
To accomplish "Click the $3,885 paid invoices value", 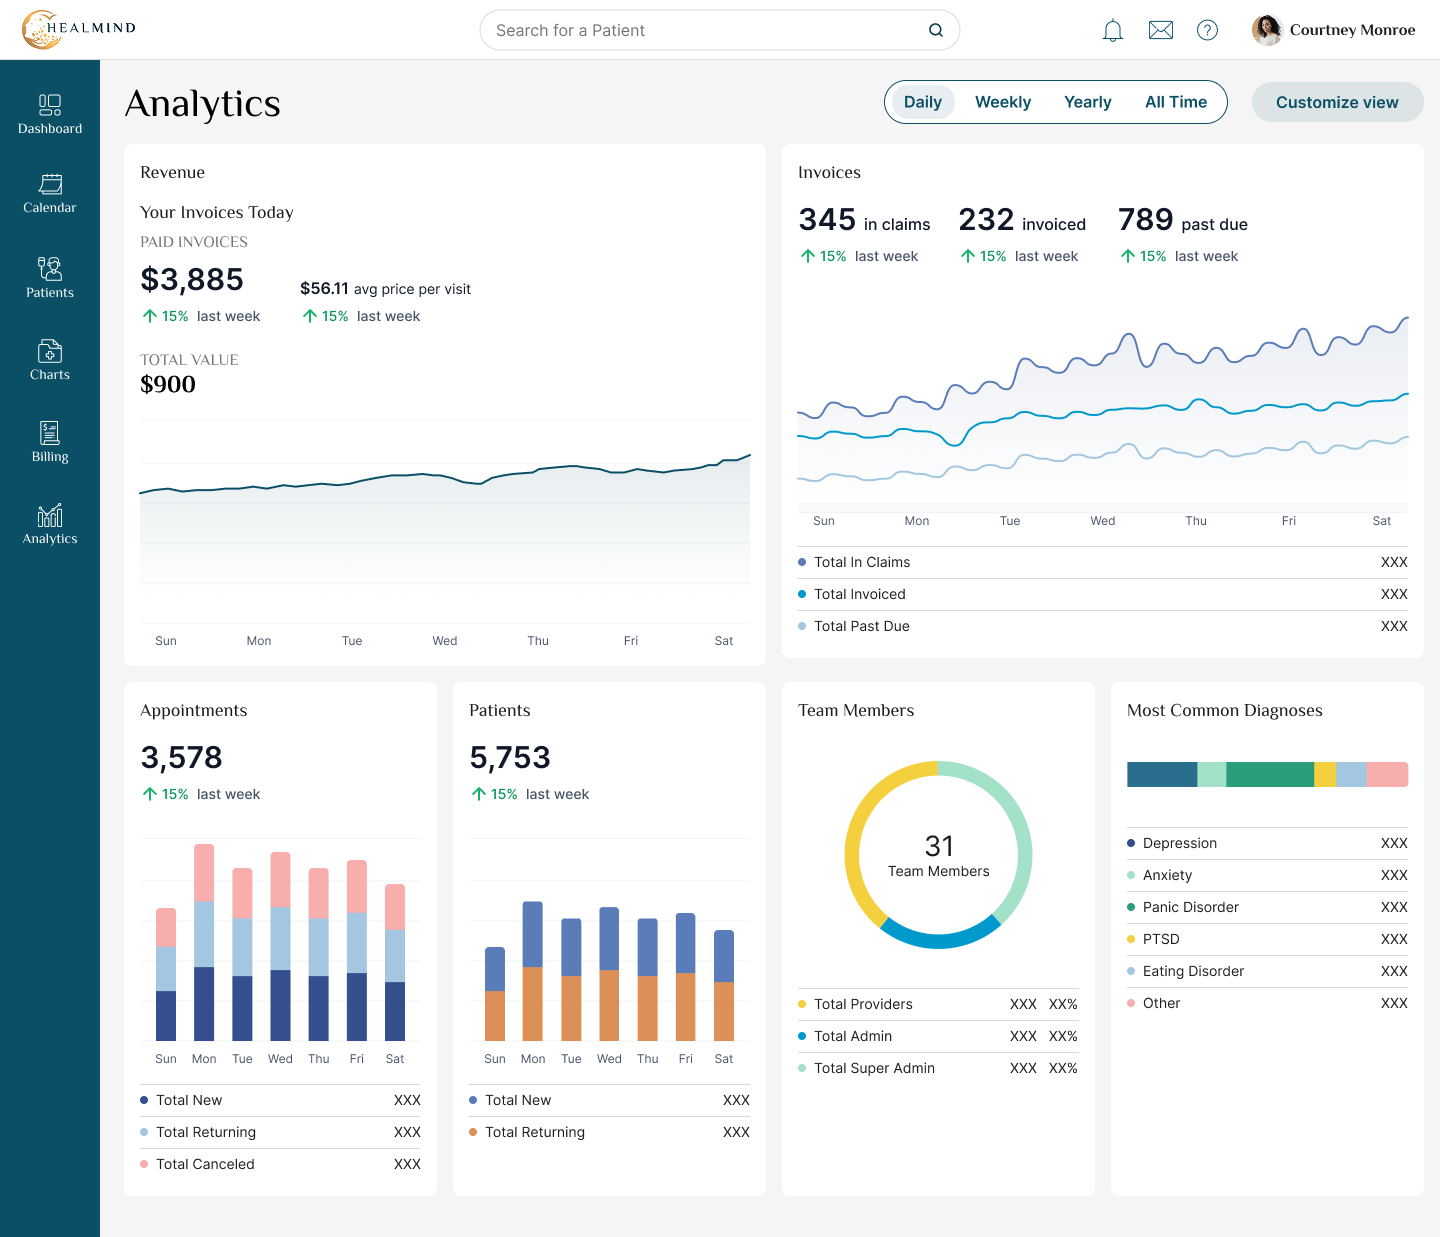I will (x=192, y=279).
